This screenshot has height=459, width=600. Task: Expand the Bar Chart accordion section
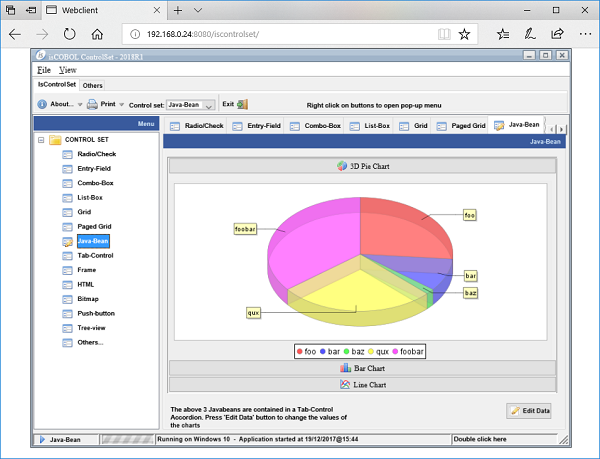coord(360,368)
